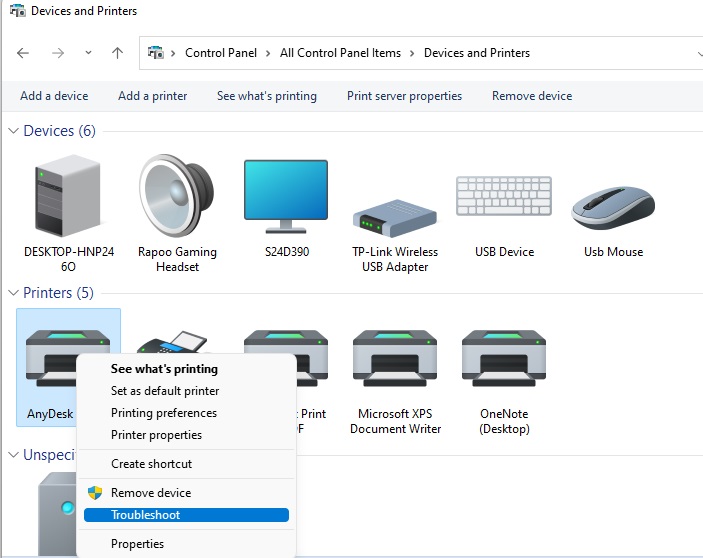Click Add a device toolbar command

tap(54, 96)
